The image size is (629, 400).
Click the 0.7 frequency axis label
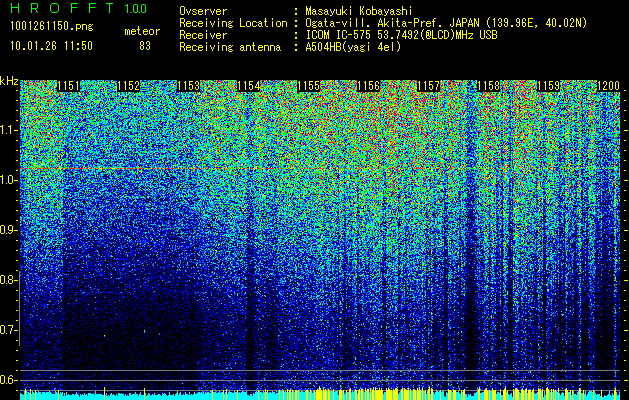8,330
